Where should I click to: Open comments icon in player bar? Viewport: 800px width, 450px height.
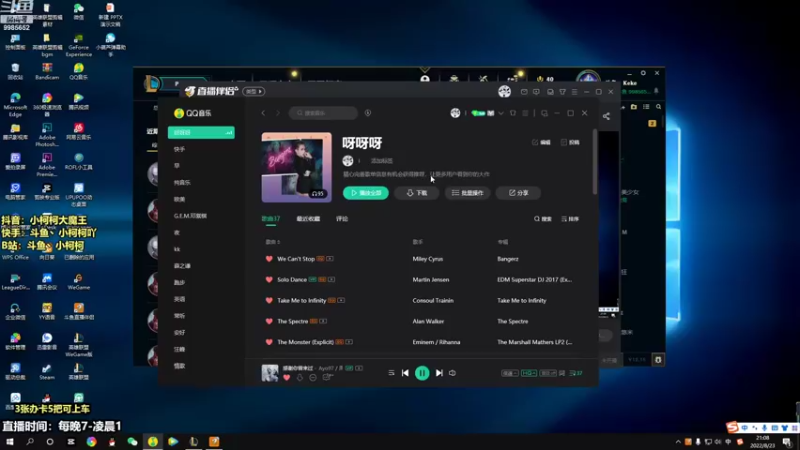pos(327,378)
